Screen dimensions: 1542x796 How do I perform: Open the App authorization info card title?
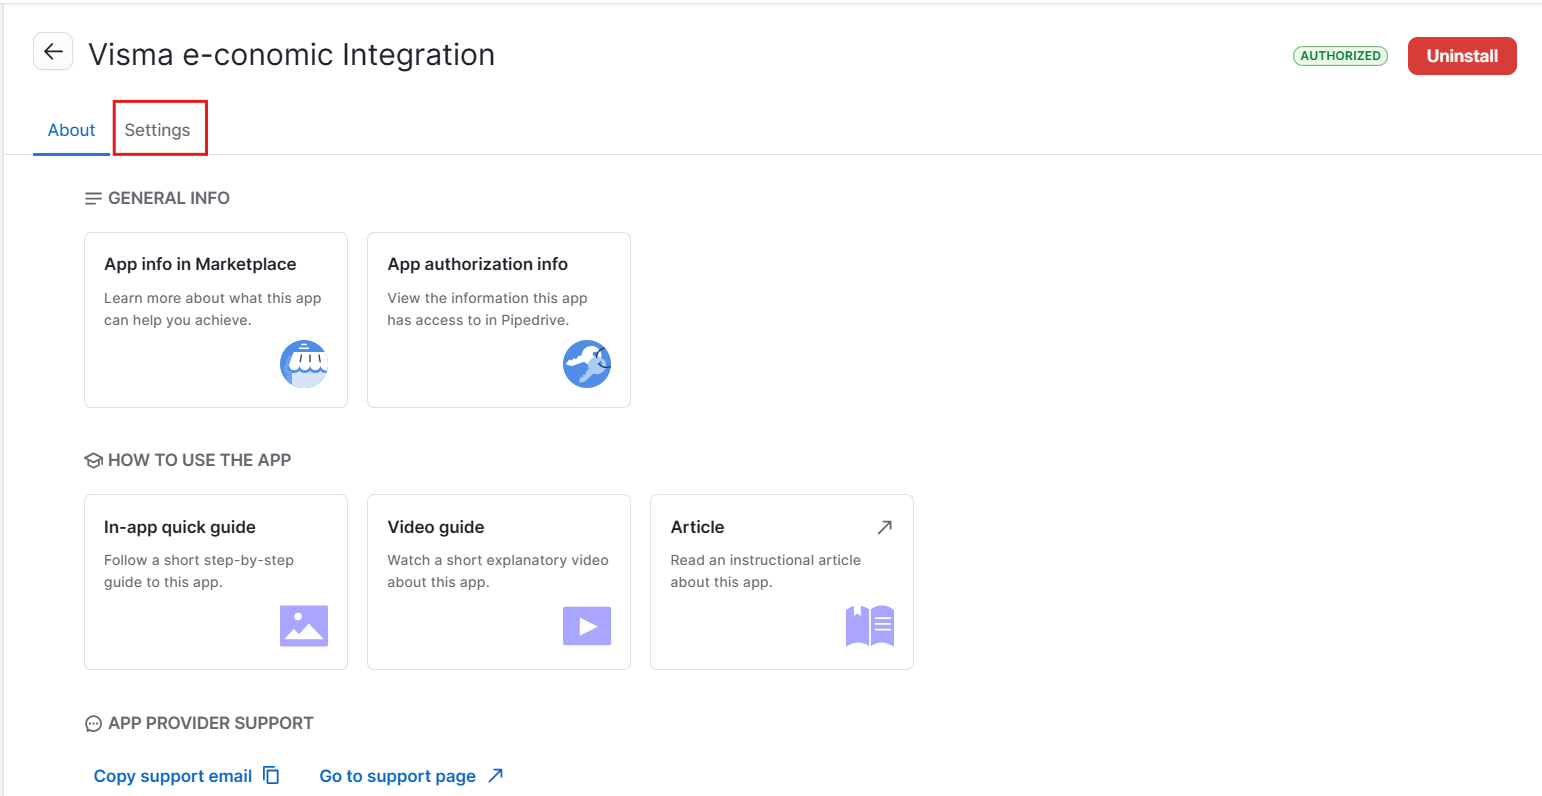(478, 264)
